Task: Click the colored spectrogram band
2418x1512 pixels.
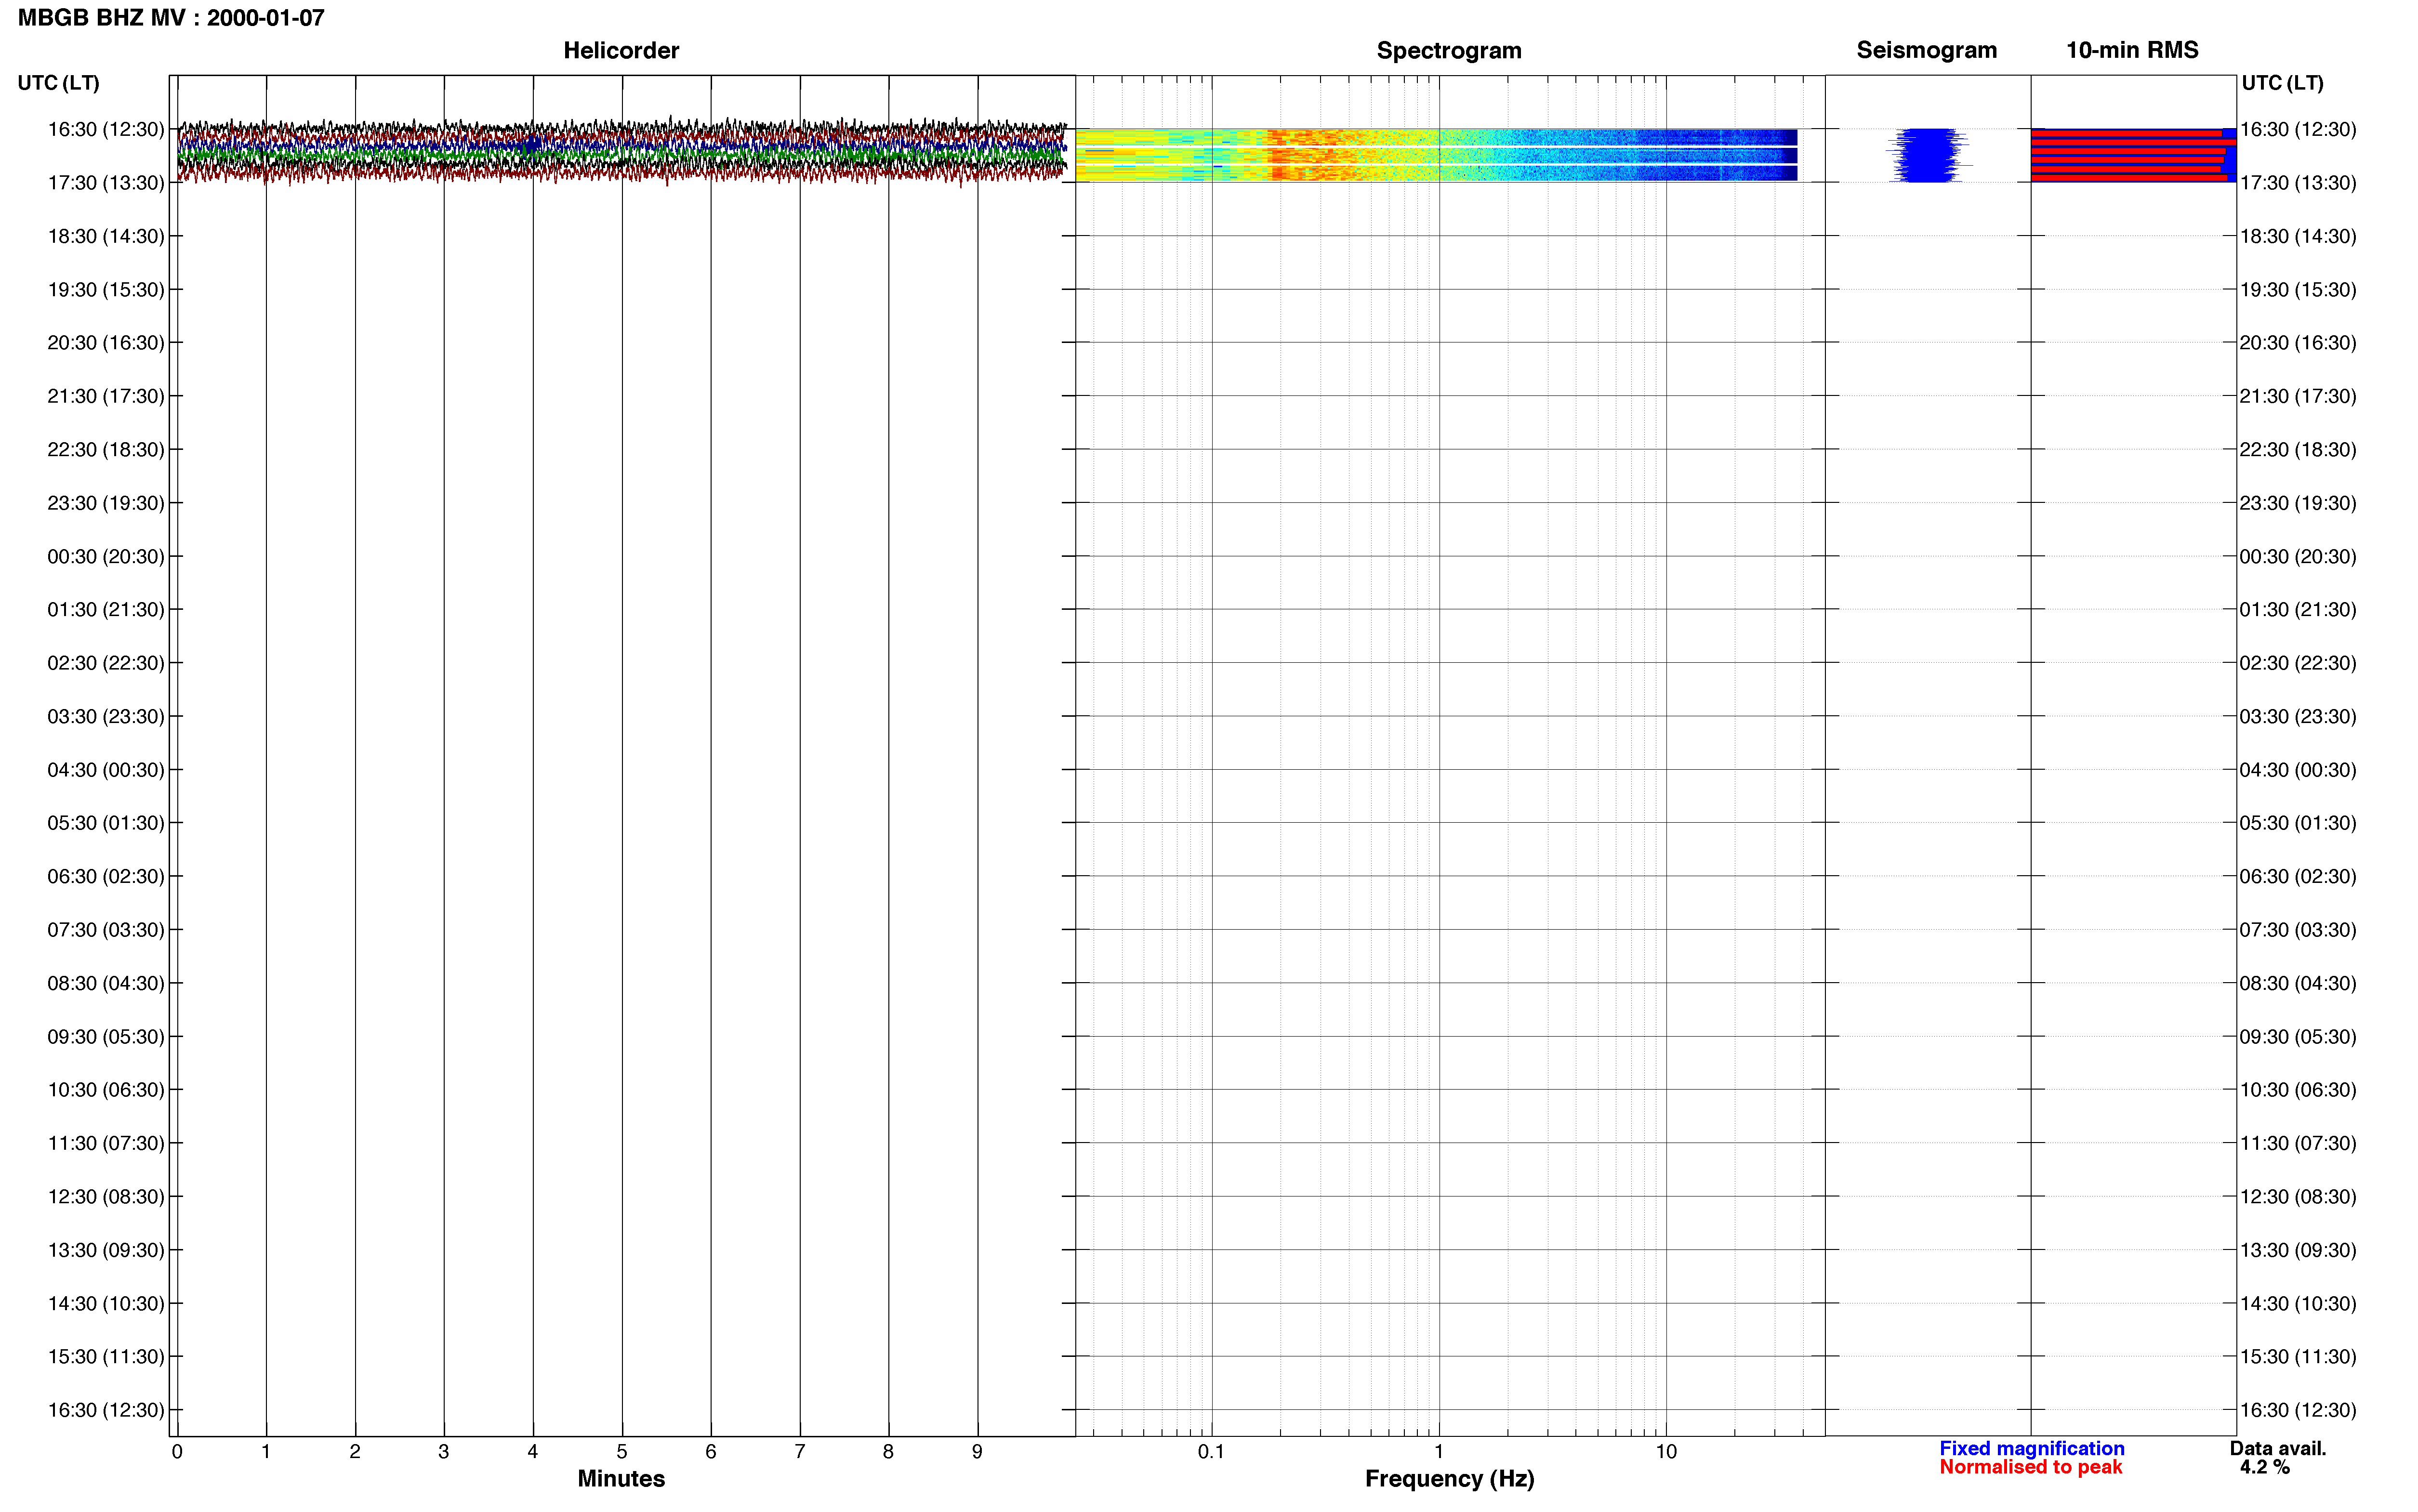Action: 1436,155
